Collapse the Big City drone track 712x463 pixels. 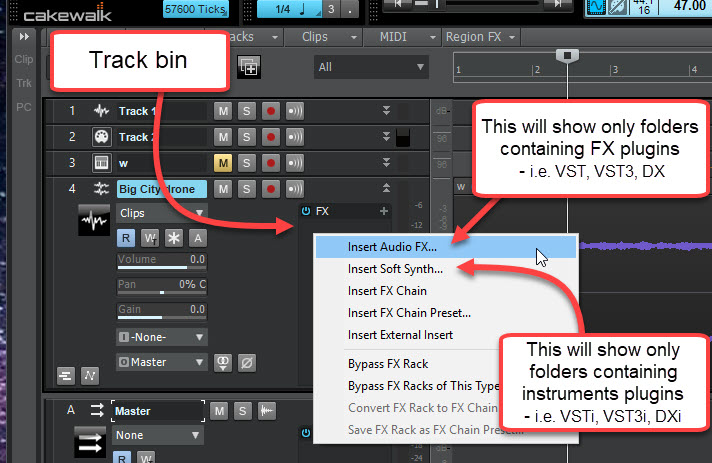tap(386, 188)
